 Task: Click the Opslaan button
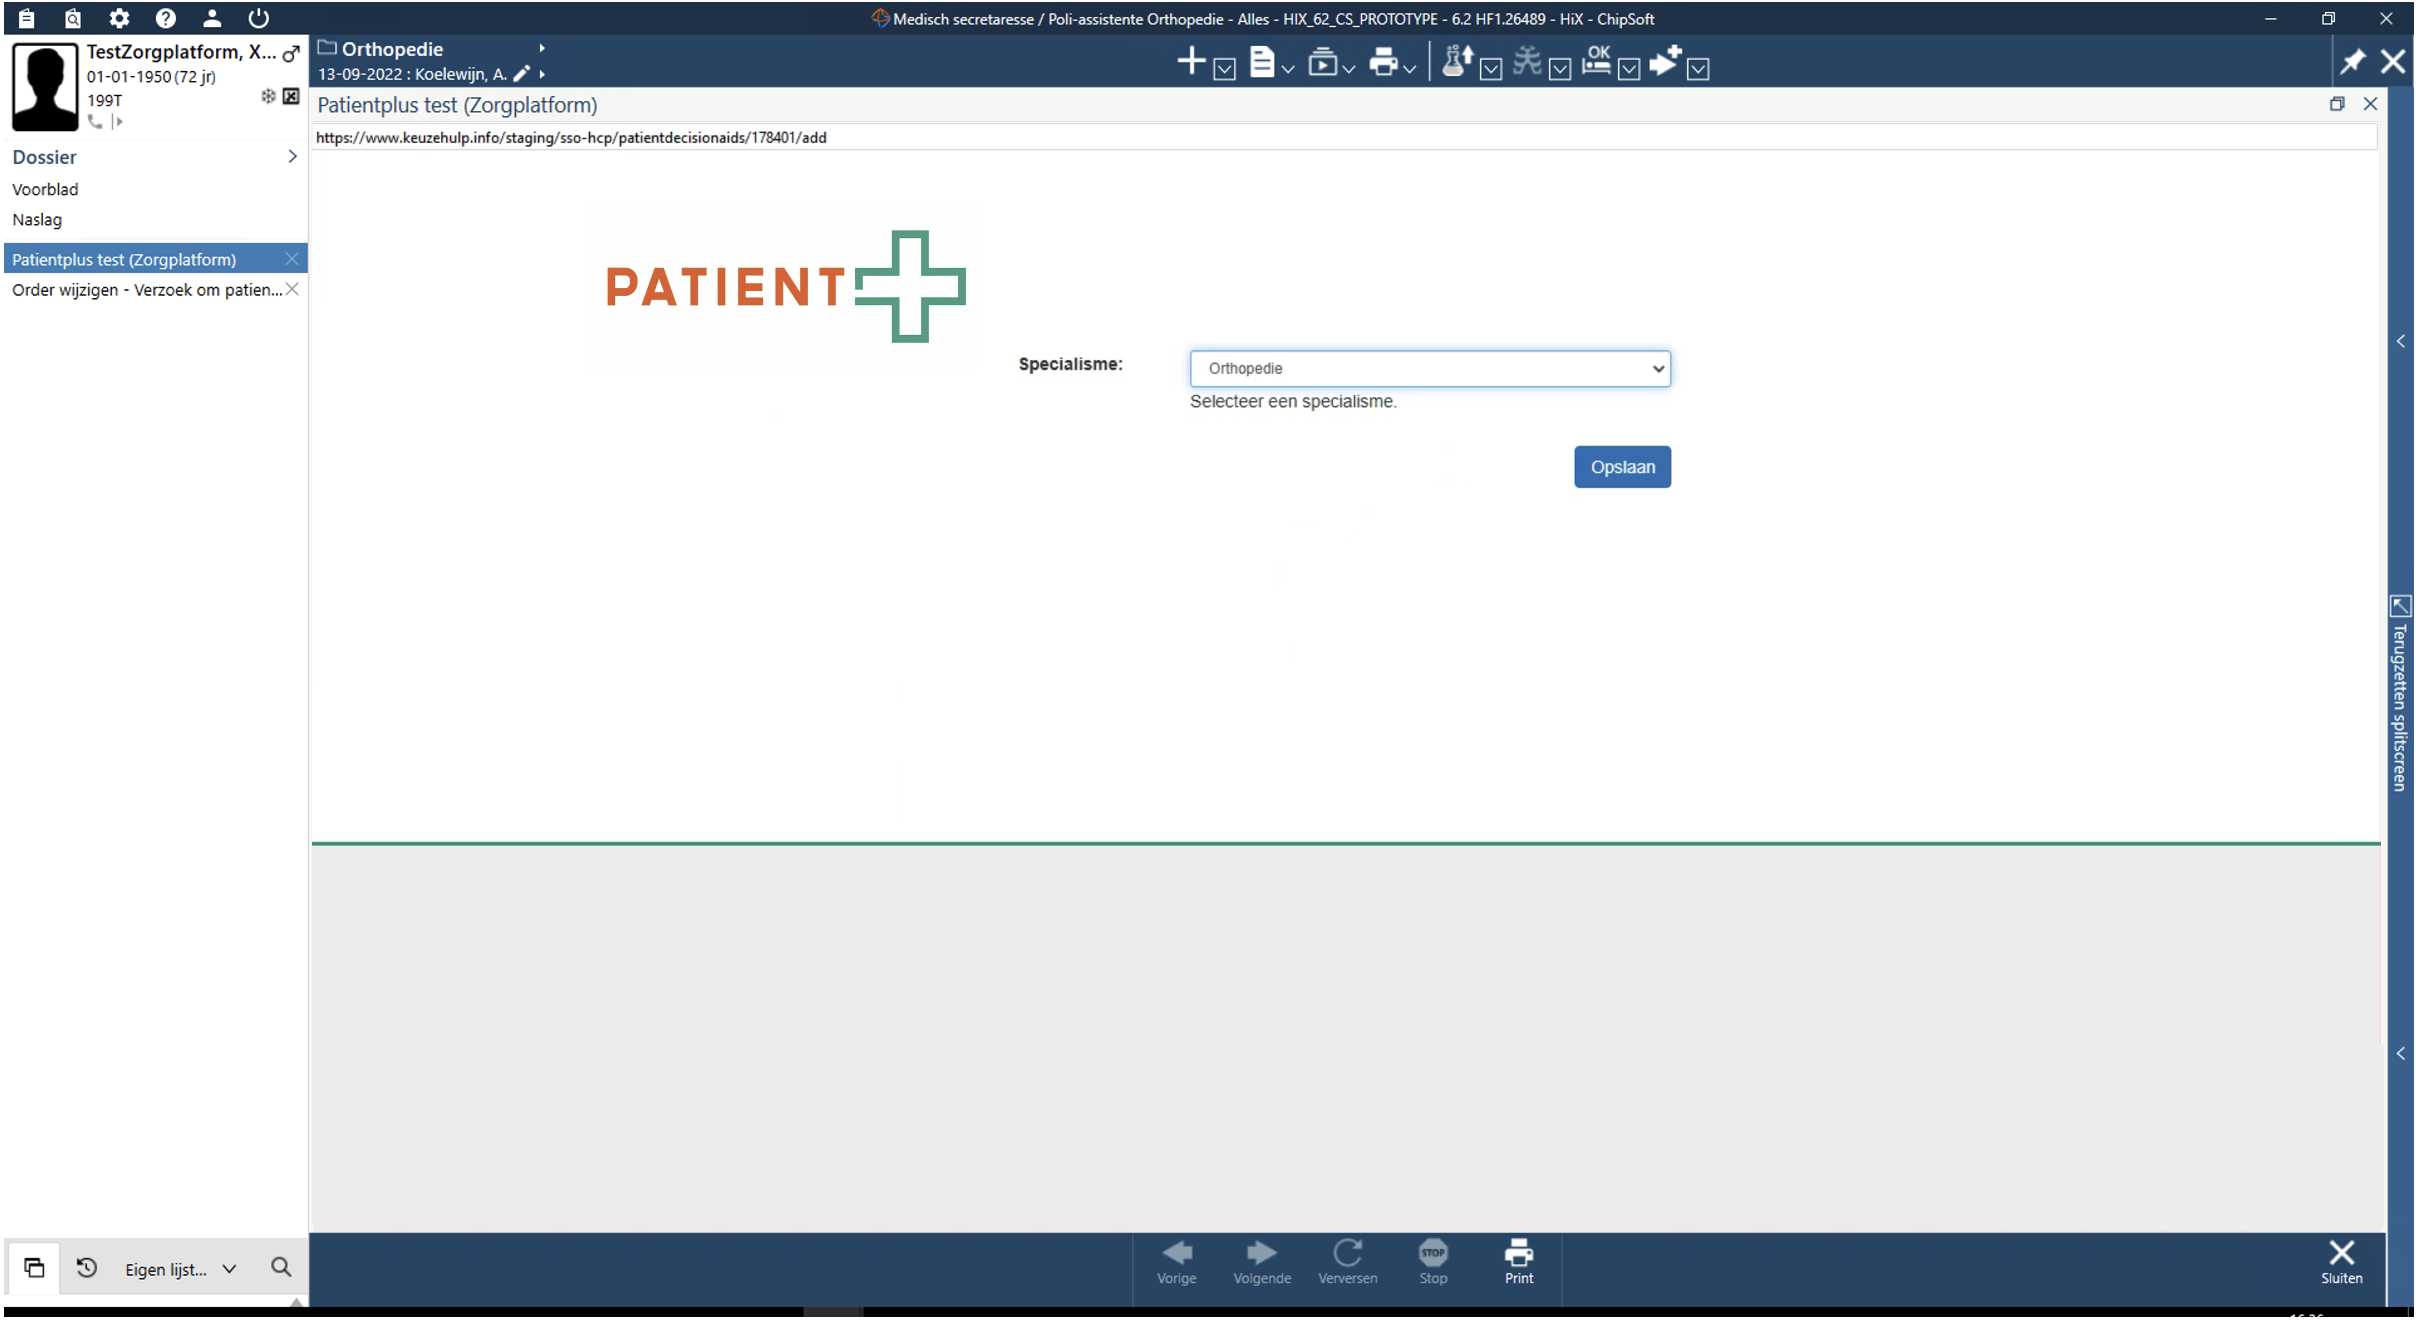[1621, 467]
